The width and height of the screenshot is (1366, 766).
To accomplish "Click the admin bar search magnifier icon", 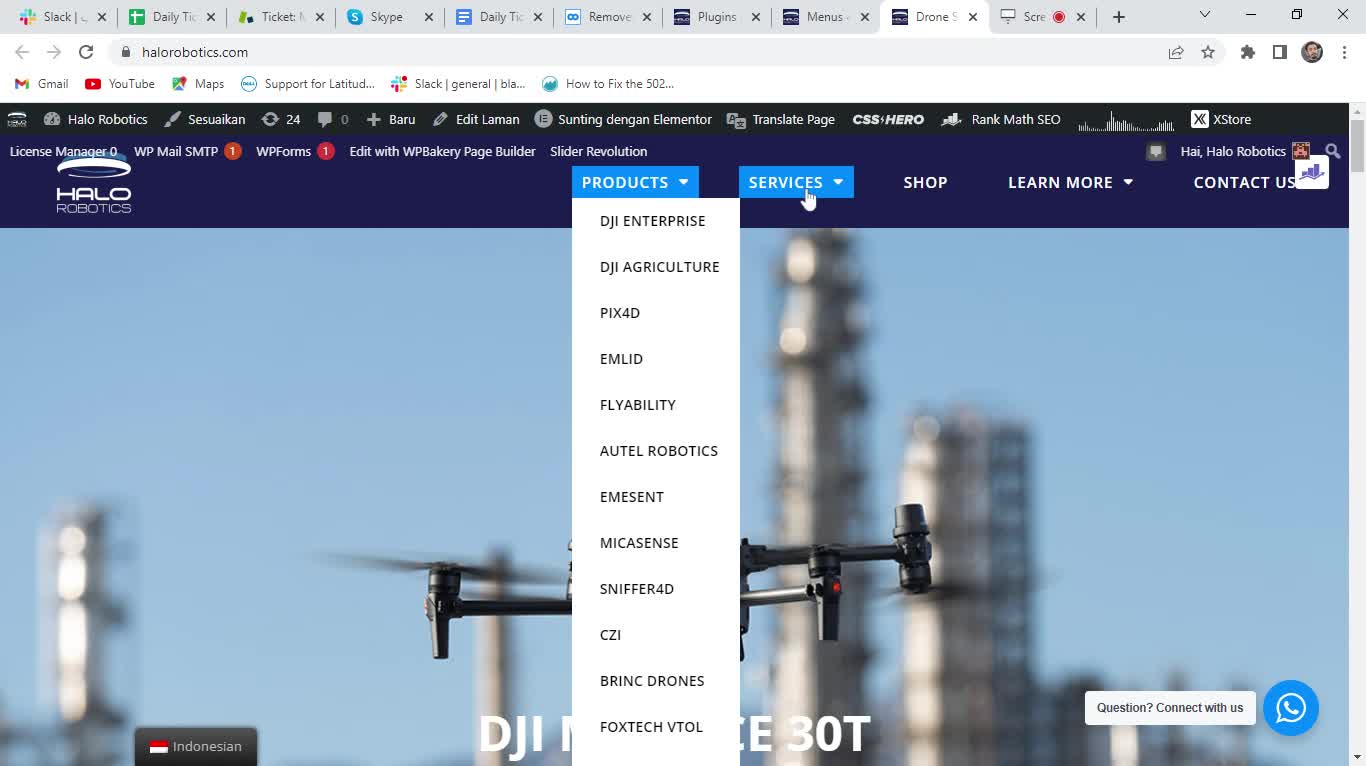I will pyautogui.click(x=1332, y=151).
